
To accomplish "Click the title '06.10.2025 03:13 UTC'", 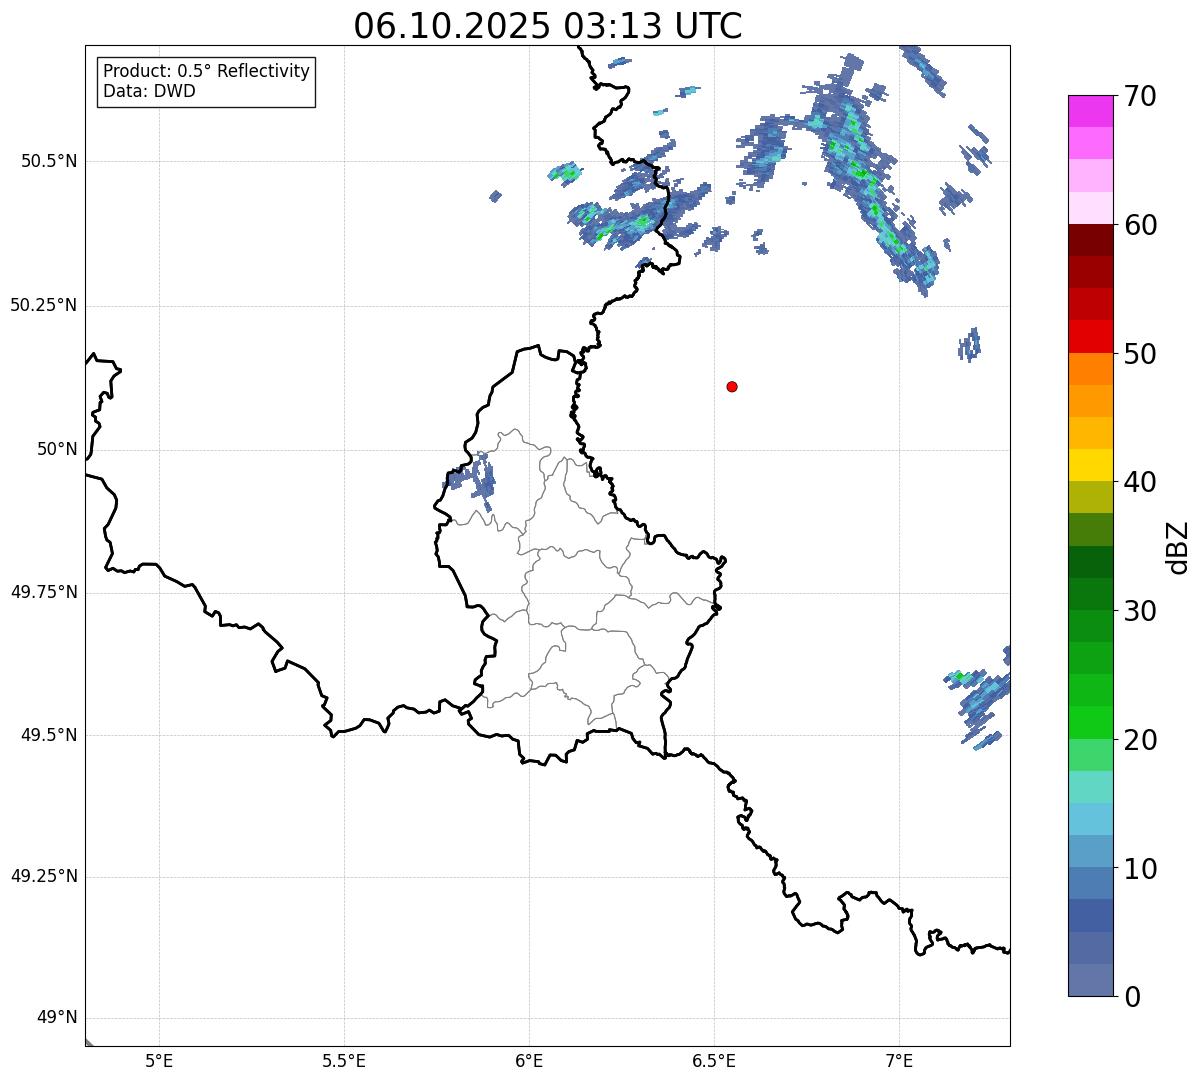I will pos(548,26).
